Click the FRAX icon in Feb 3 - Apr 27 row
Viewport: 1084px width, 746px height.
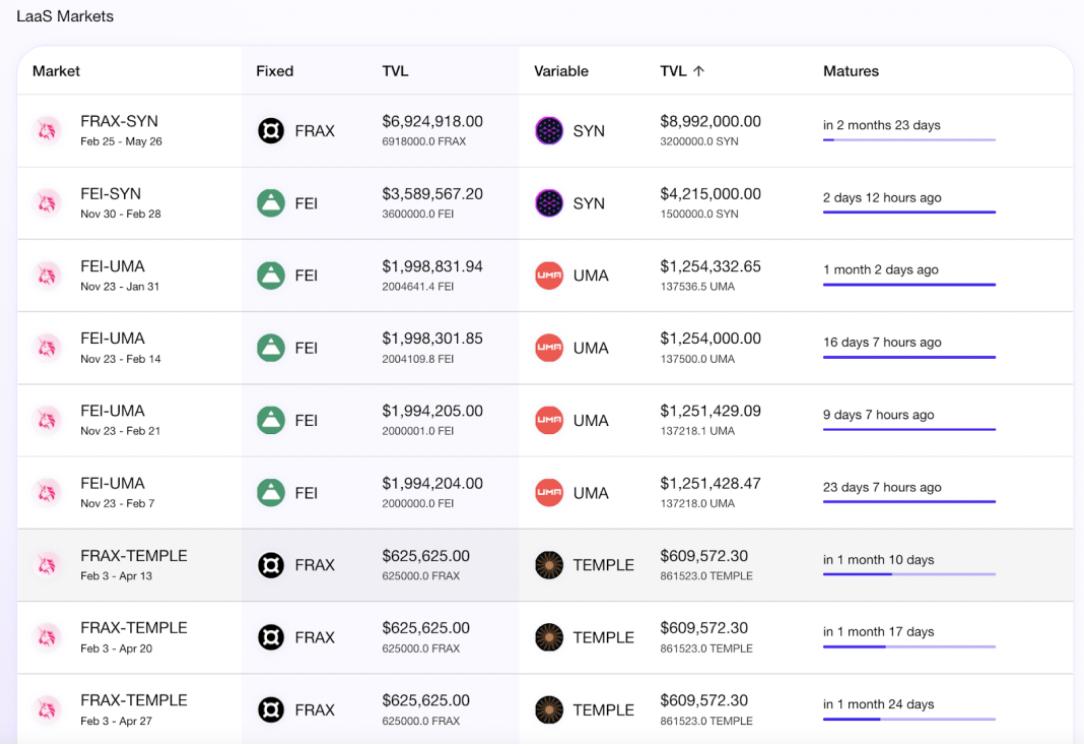pos(271,710)
